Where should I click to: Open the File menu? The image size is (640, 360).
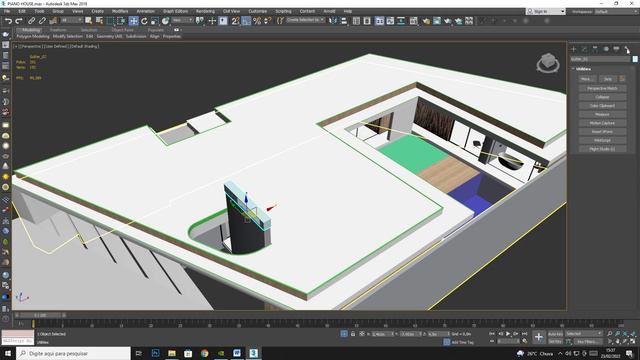point(7,11)
